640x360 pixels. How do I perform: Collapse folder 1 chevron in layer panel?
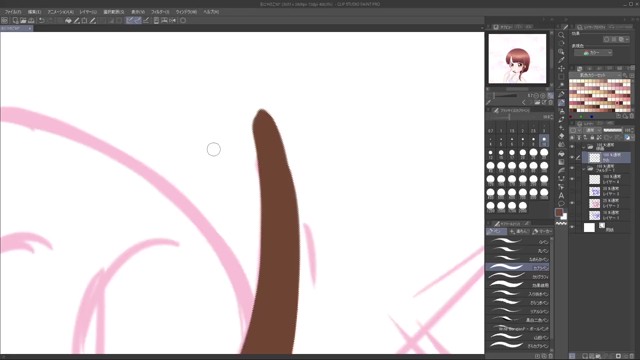584,168
